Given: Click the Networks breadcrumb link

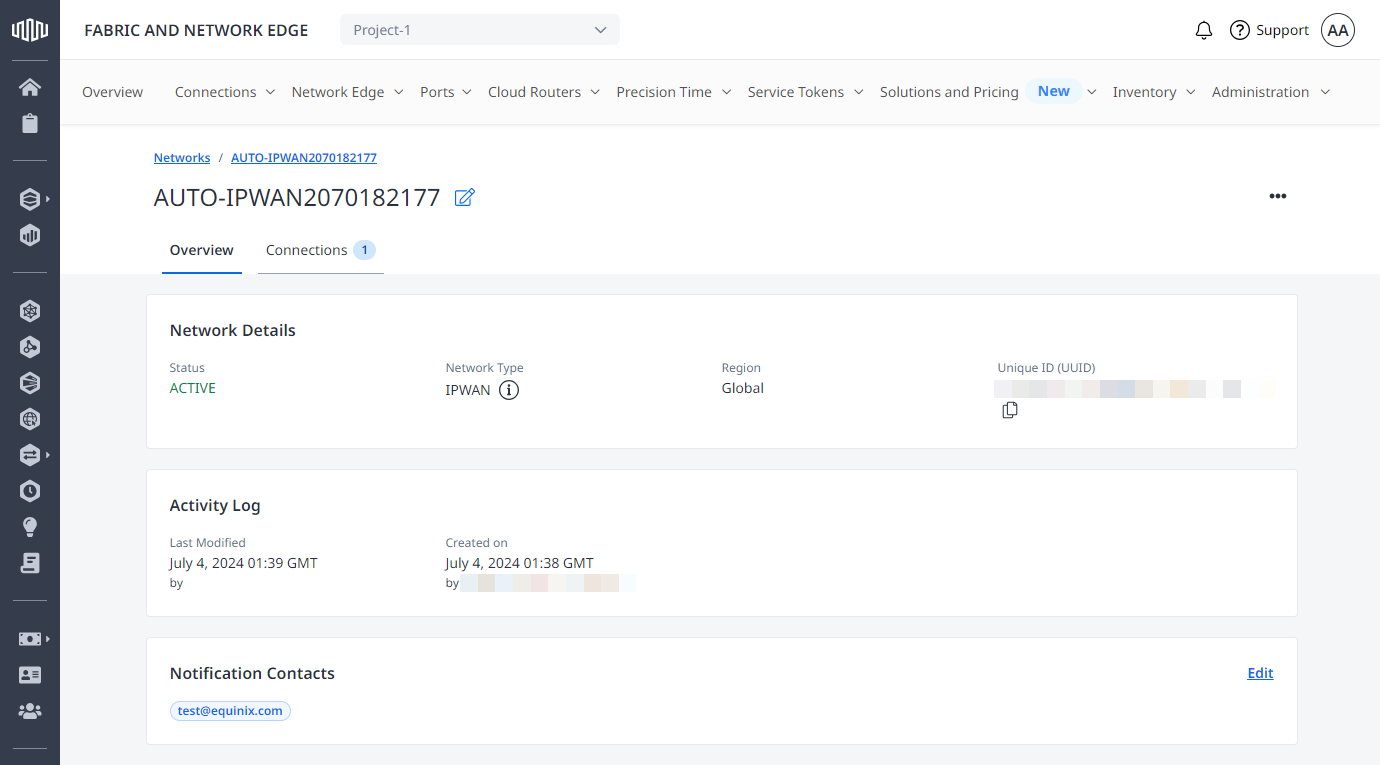Looking at the screenshot, I should (x=182, y=158).
